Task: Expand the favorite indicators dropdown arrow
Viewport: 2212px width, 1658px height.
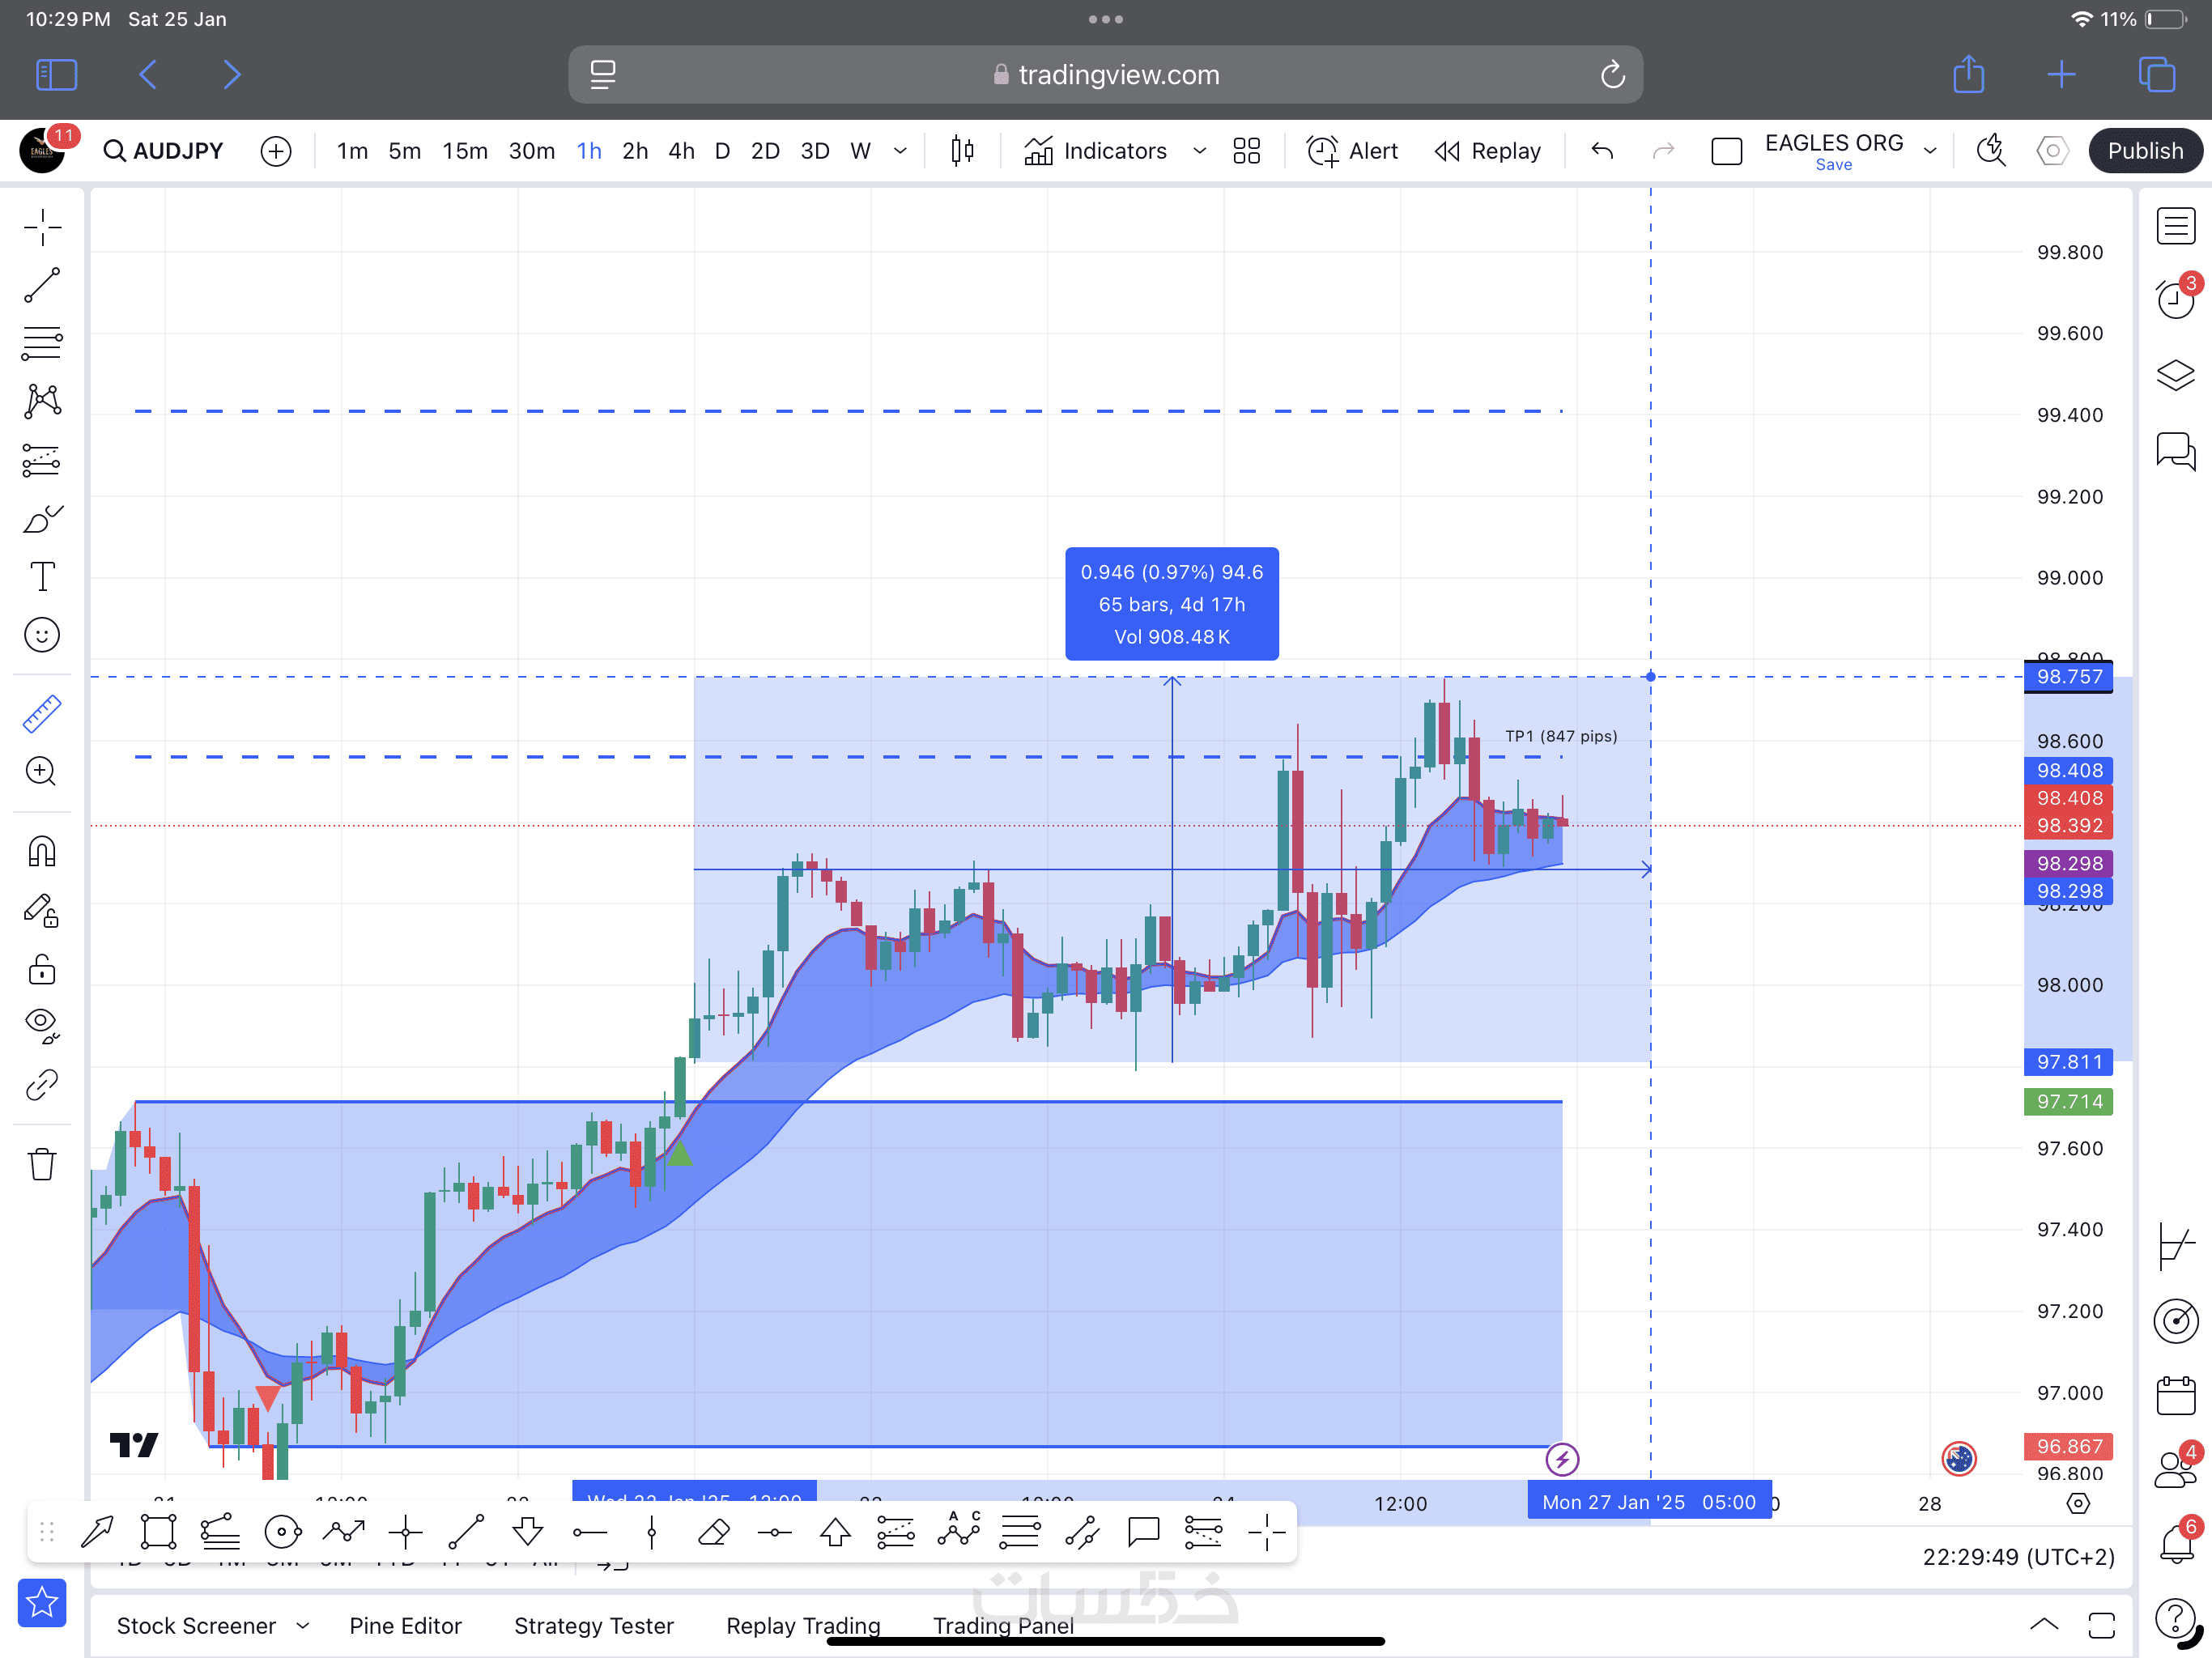Action: (1199, 151)
